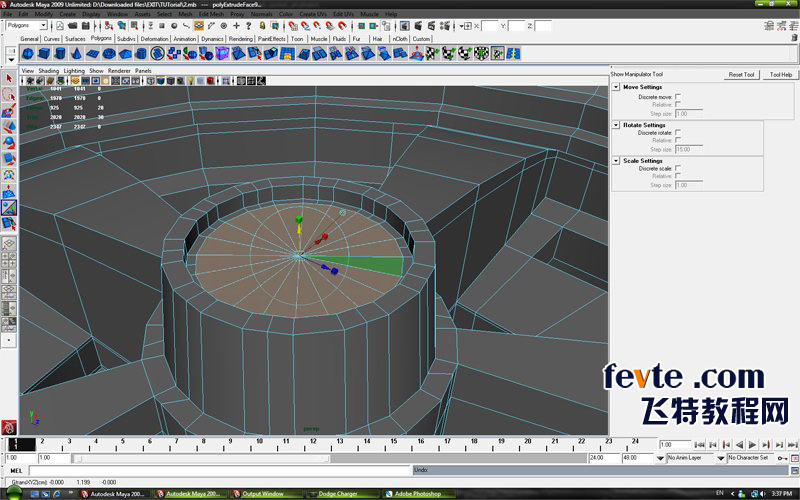Choose the Lasso select tool in toolbox

point(9,94)
